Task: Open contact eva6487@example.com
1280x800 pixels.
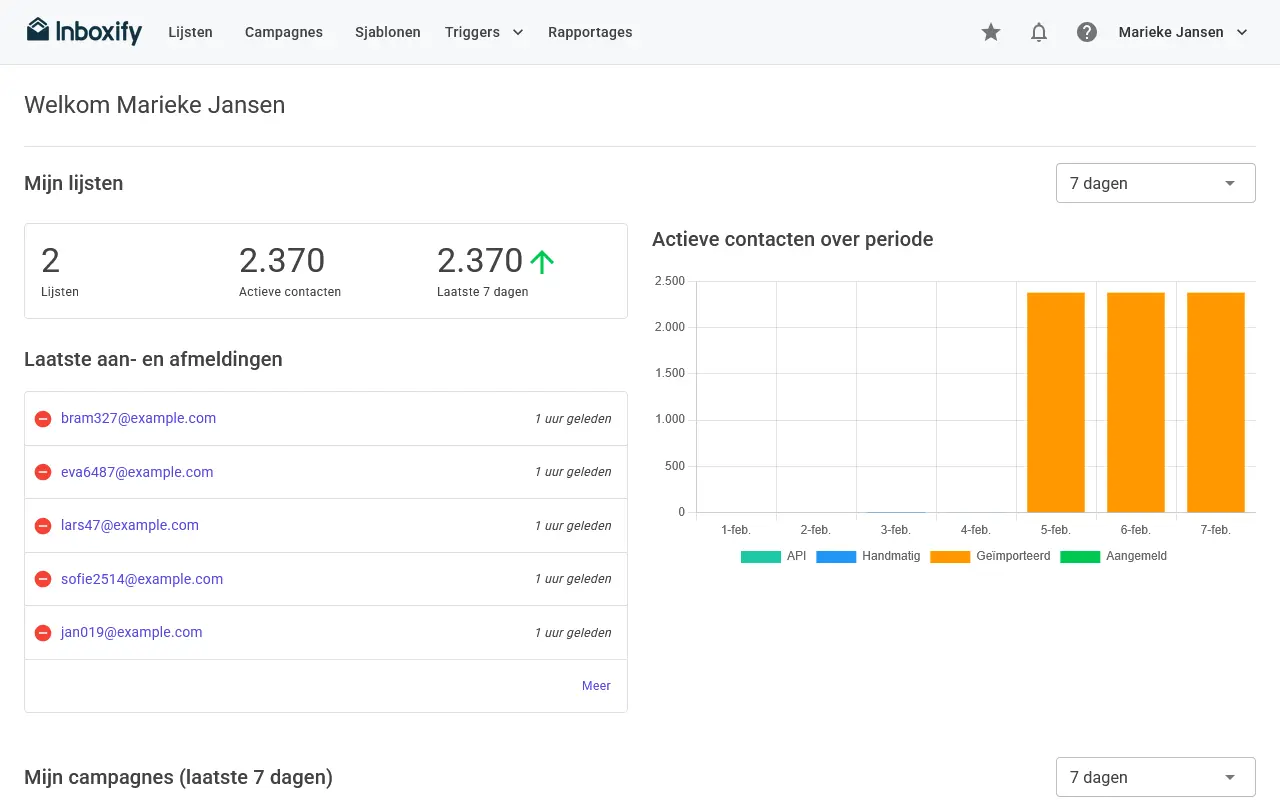Action: coord(137,472)
